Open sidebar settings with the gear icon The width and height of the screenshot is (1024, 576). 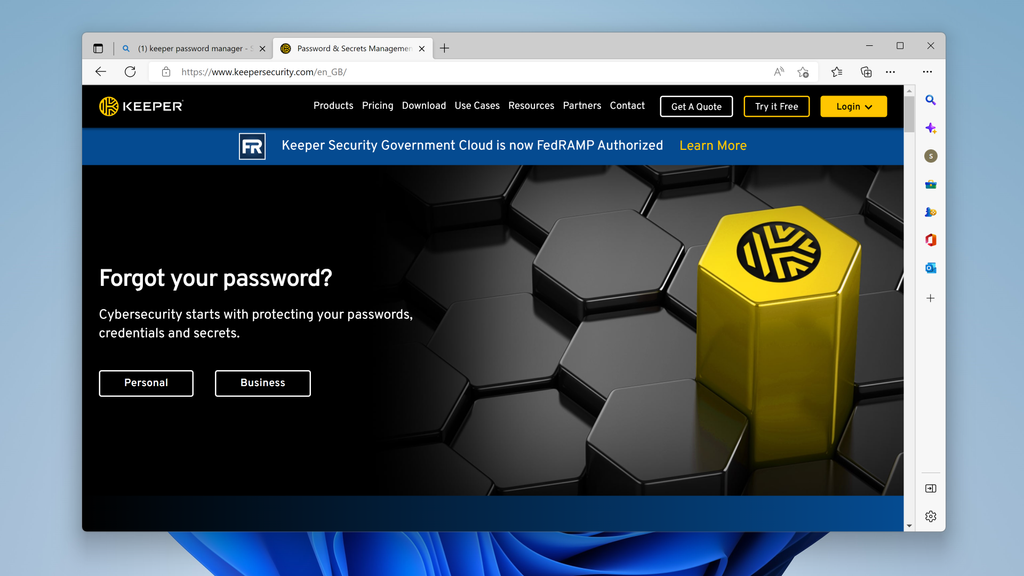pos(930,516)
